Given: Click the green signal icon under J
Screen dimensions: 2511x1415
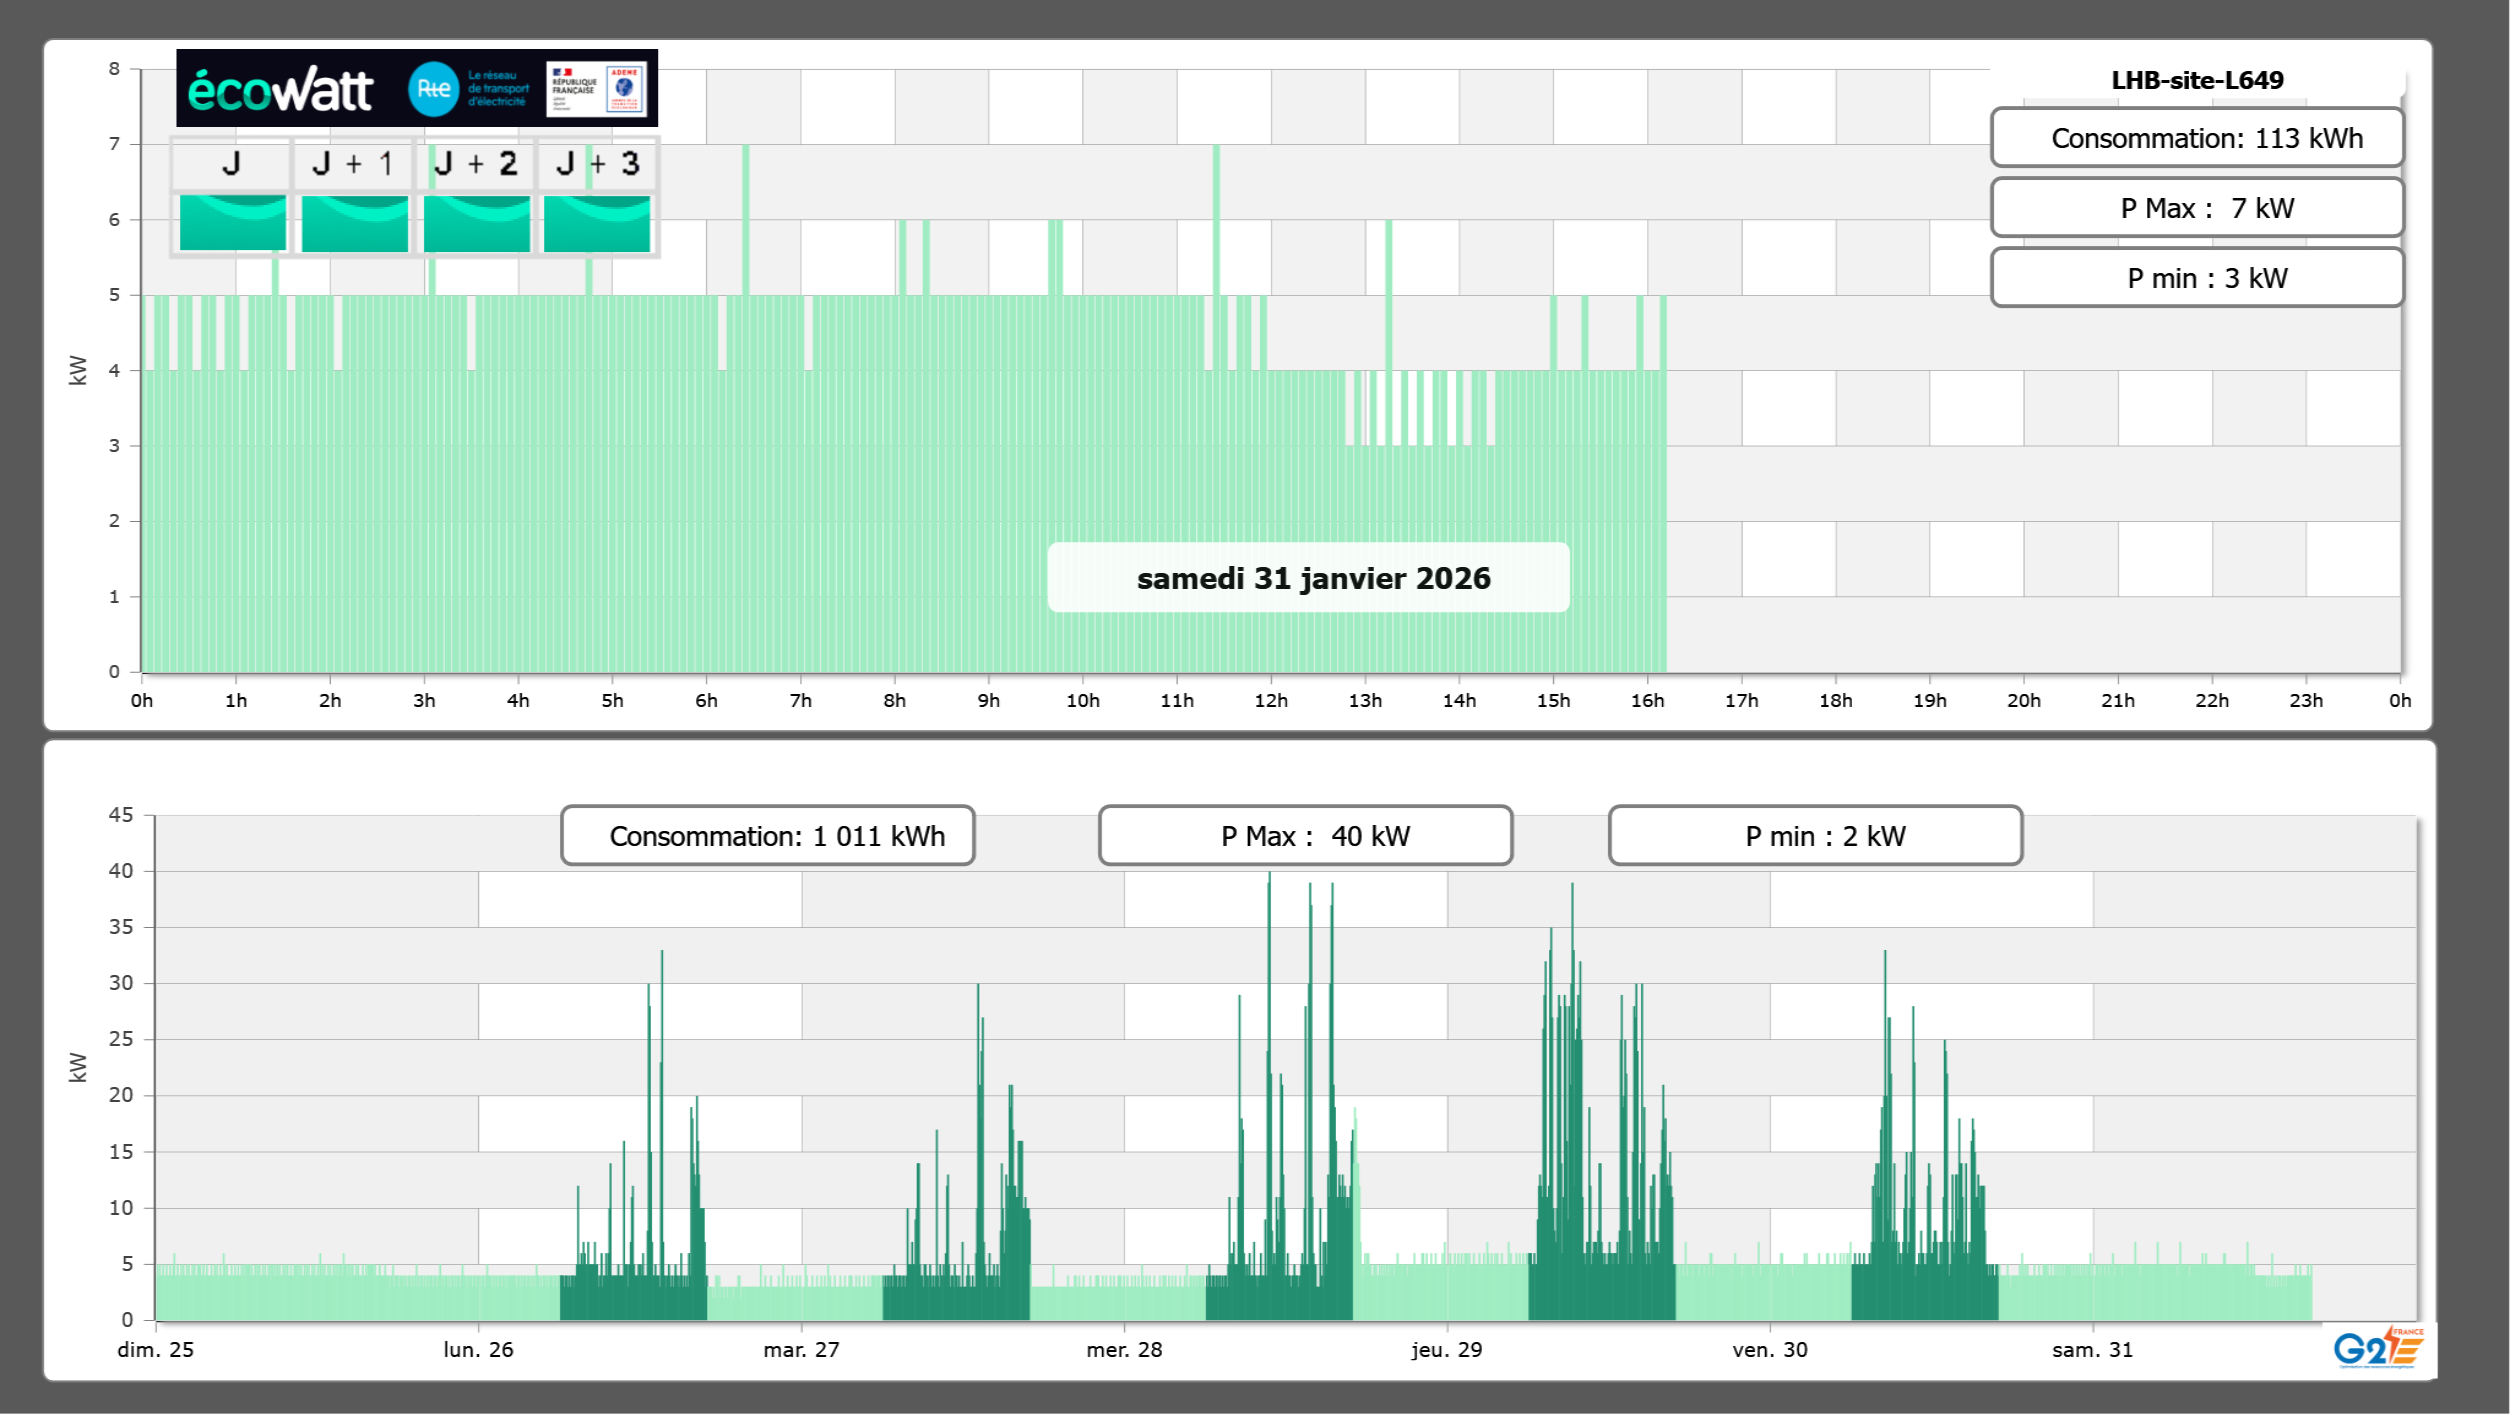Looking at the screenshot, I should pos(232,223).
